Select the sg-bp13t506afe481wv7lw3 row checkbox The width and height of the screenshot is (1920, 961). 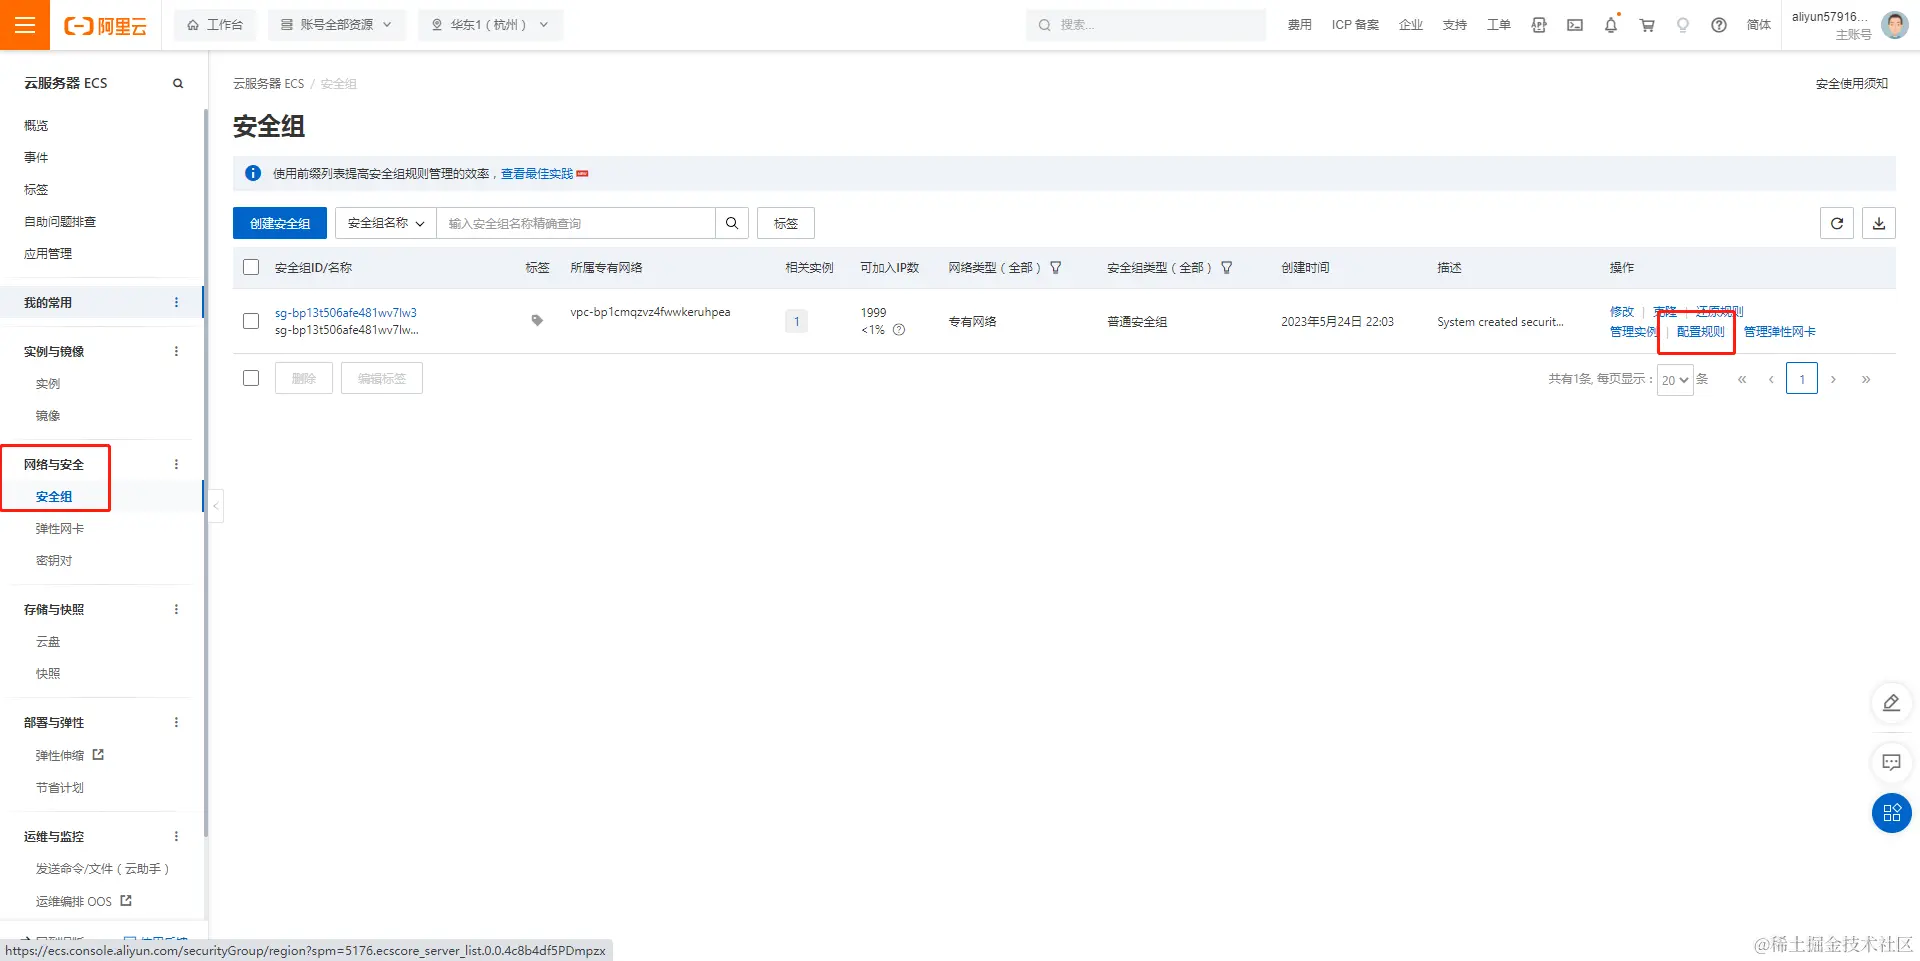[251, 321]
